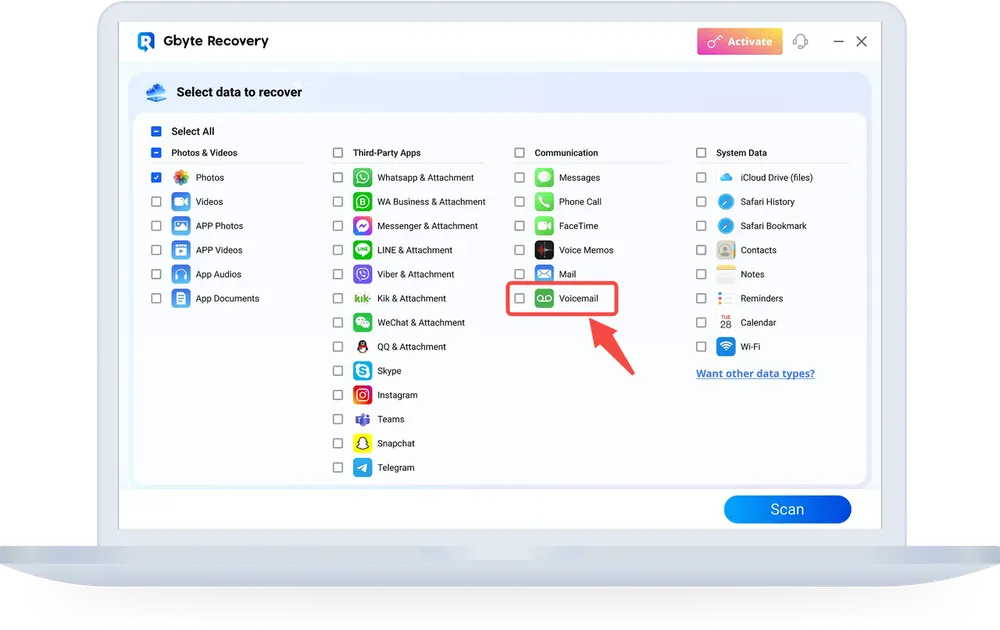Click the Telegram icon
Viewport: 1000px width, 630px height.
(362, 468)
